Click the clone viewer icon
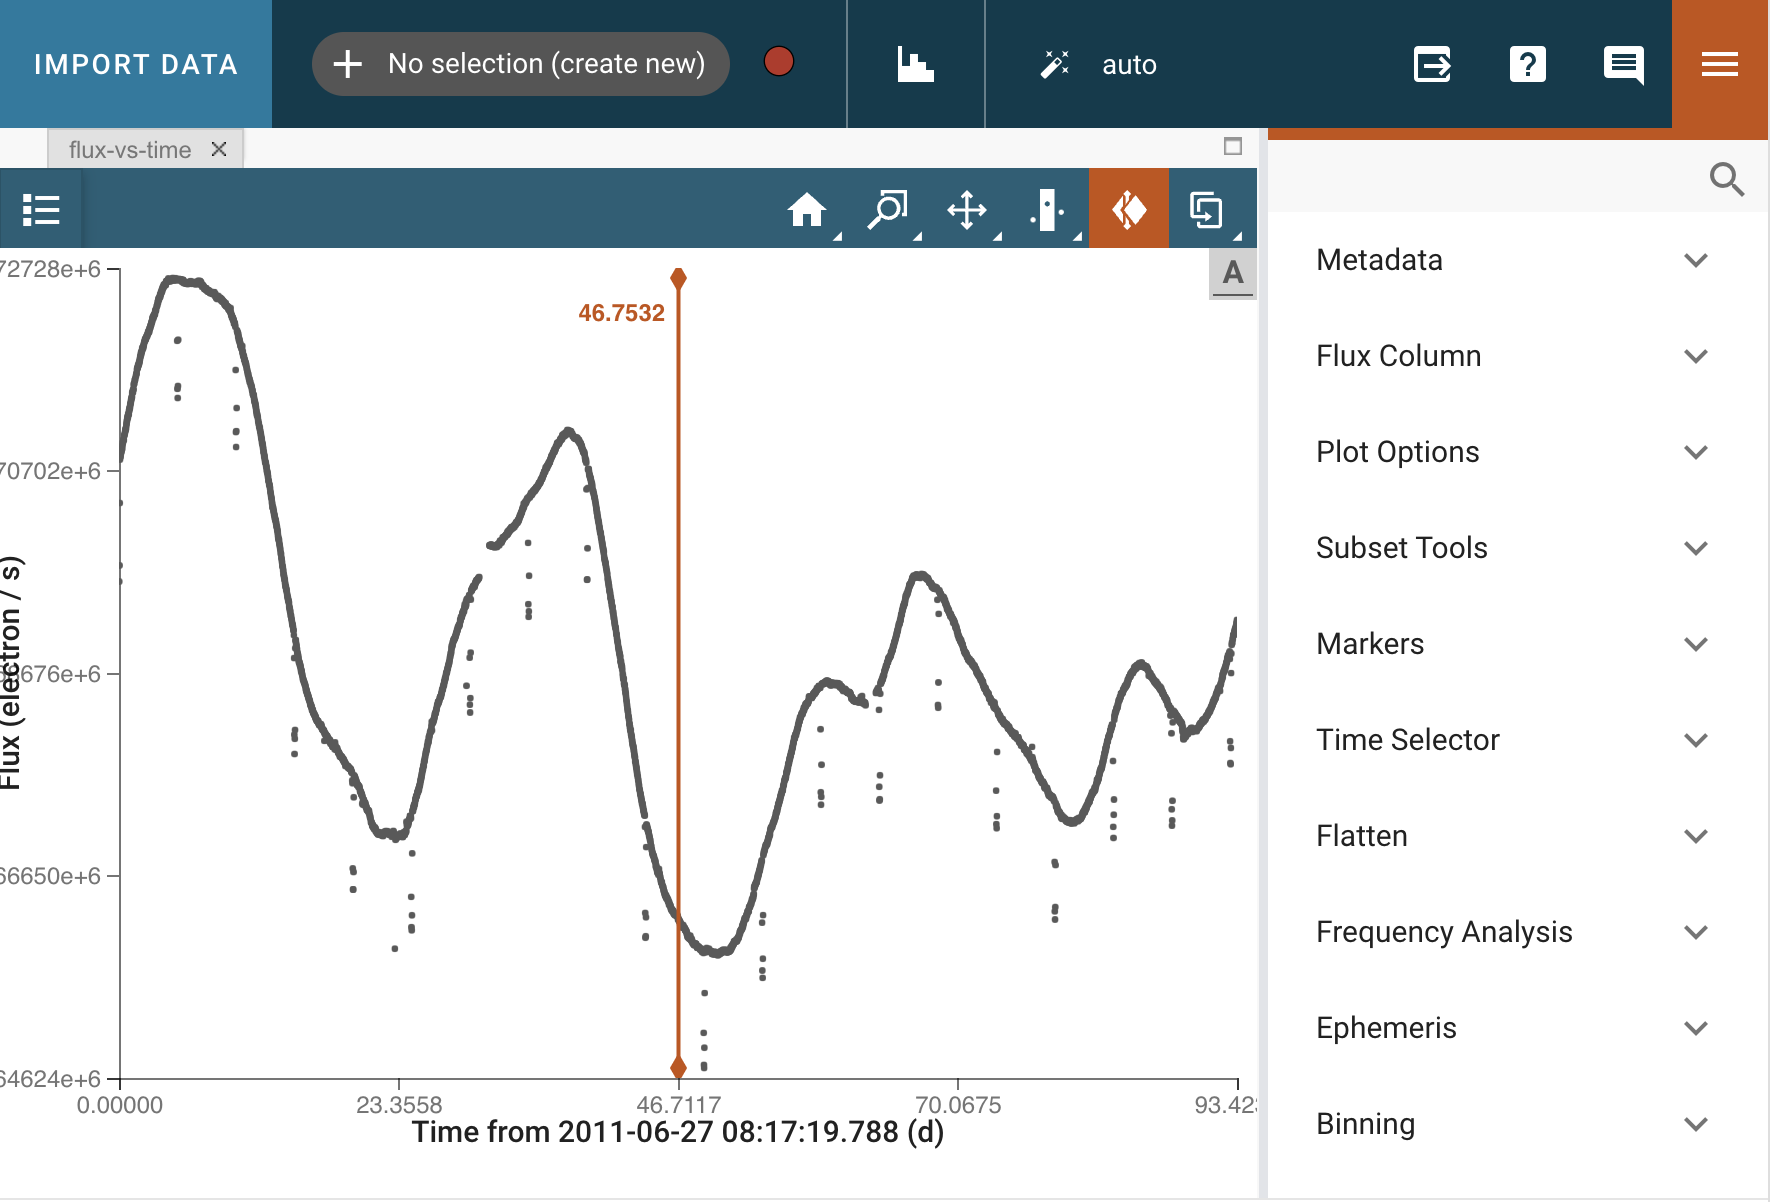Viewport: 1770px width, 1202px height. 1207,210
